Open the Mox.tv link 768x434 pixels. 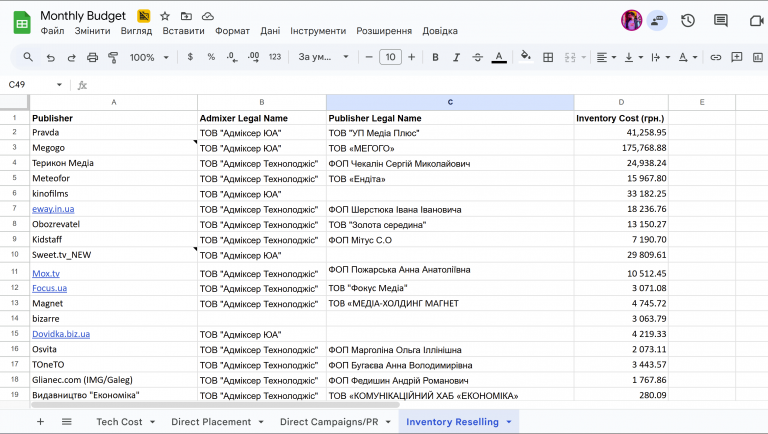coord(46,273)
